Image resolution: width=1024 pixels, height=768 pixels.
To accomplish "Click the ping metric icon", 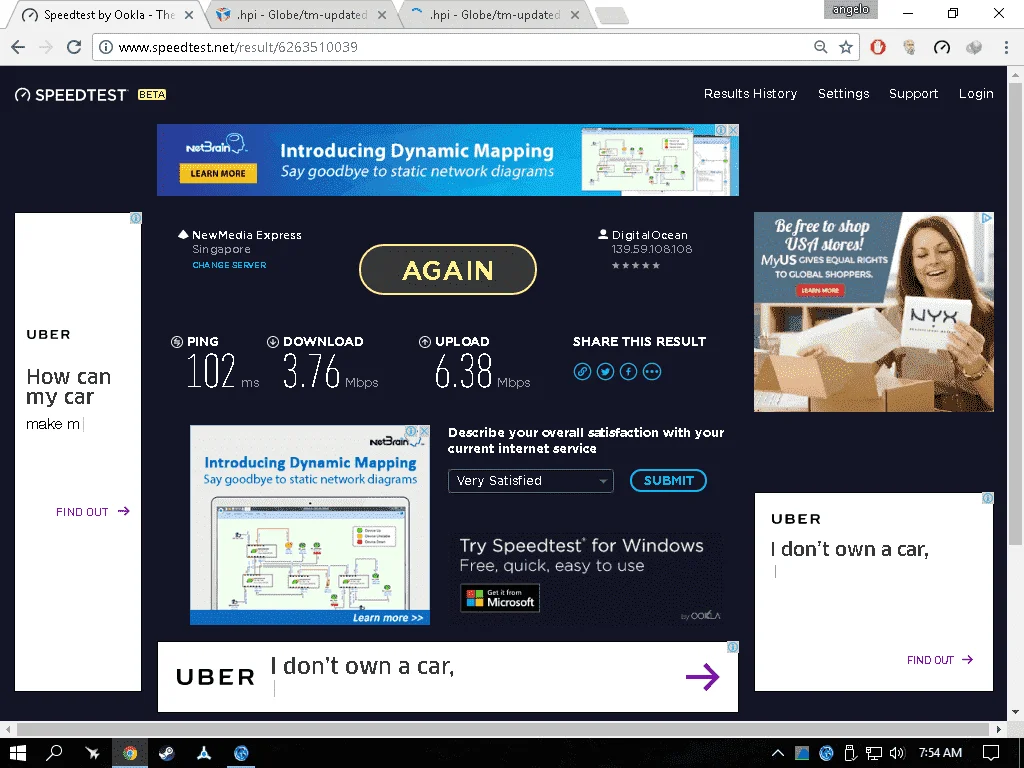I will coord(176,342).
